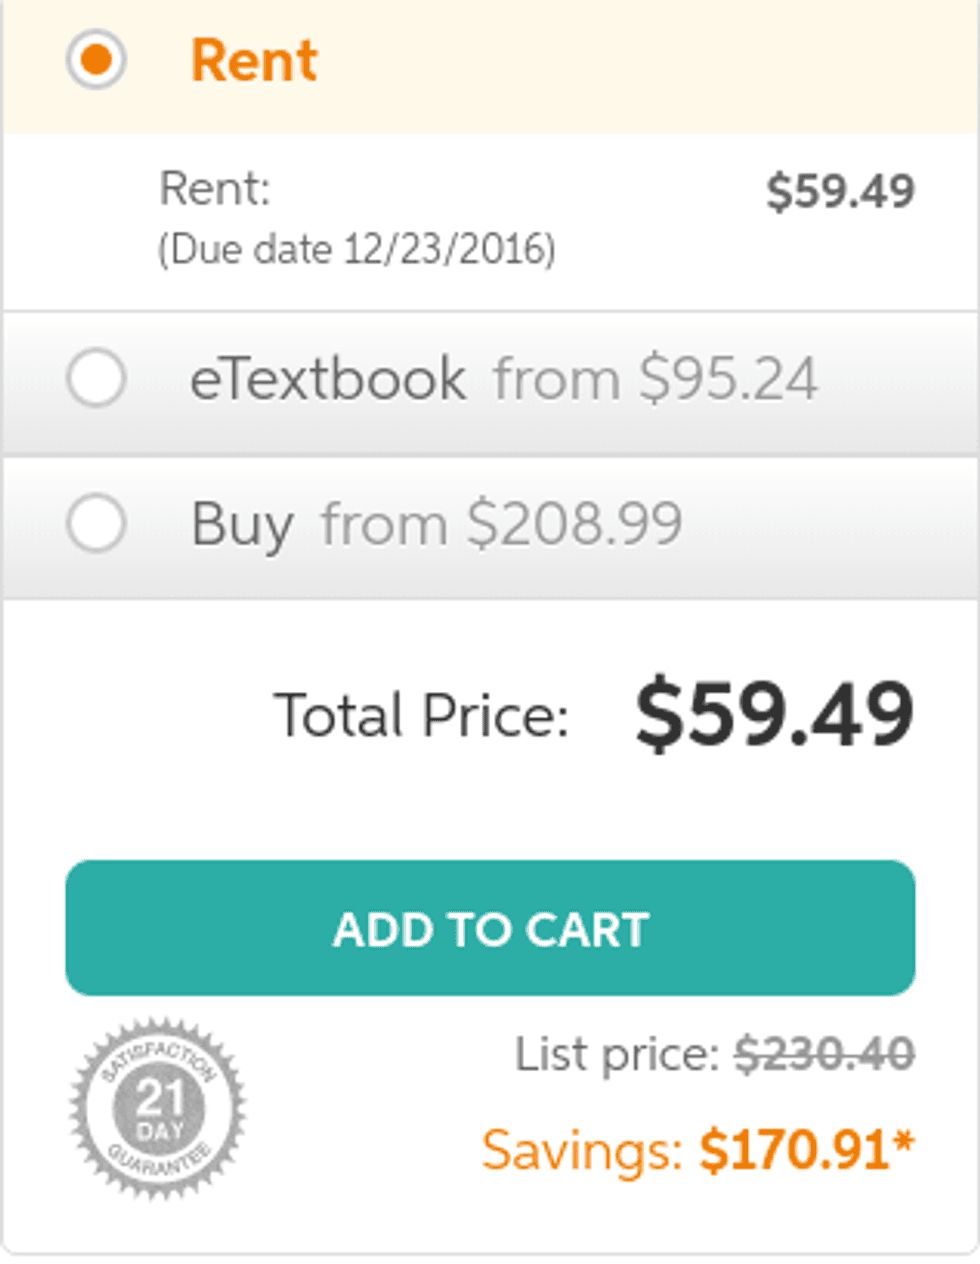
Task: Click the $59.49 rent price in details
Action: (x=840, y=192)
